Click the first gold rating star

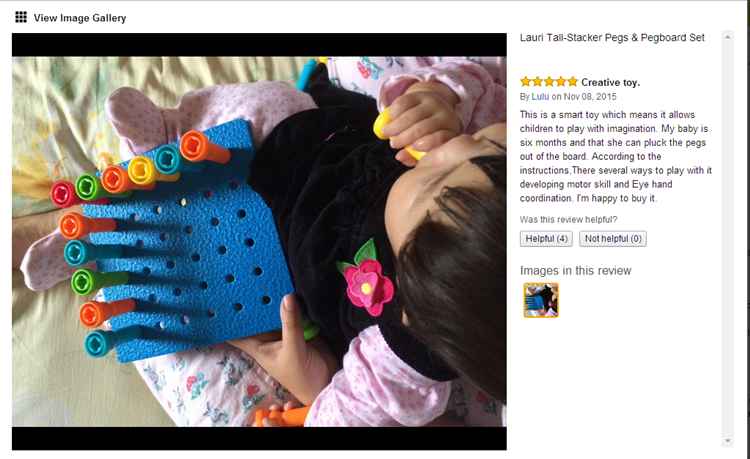pyautogui.click(x=526, y=82)
